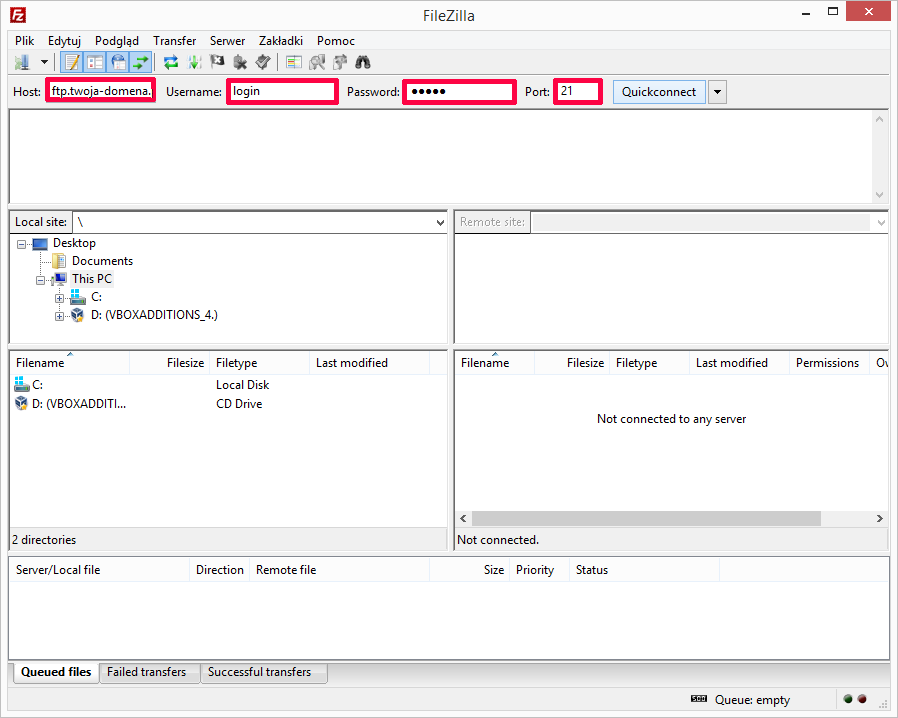
Task: Click the green activity indicator light
Action: tap(848, 699)
